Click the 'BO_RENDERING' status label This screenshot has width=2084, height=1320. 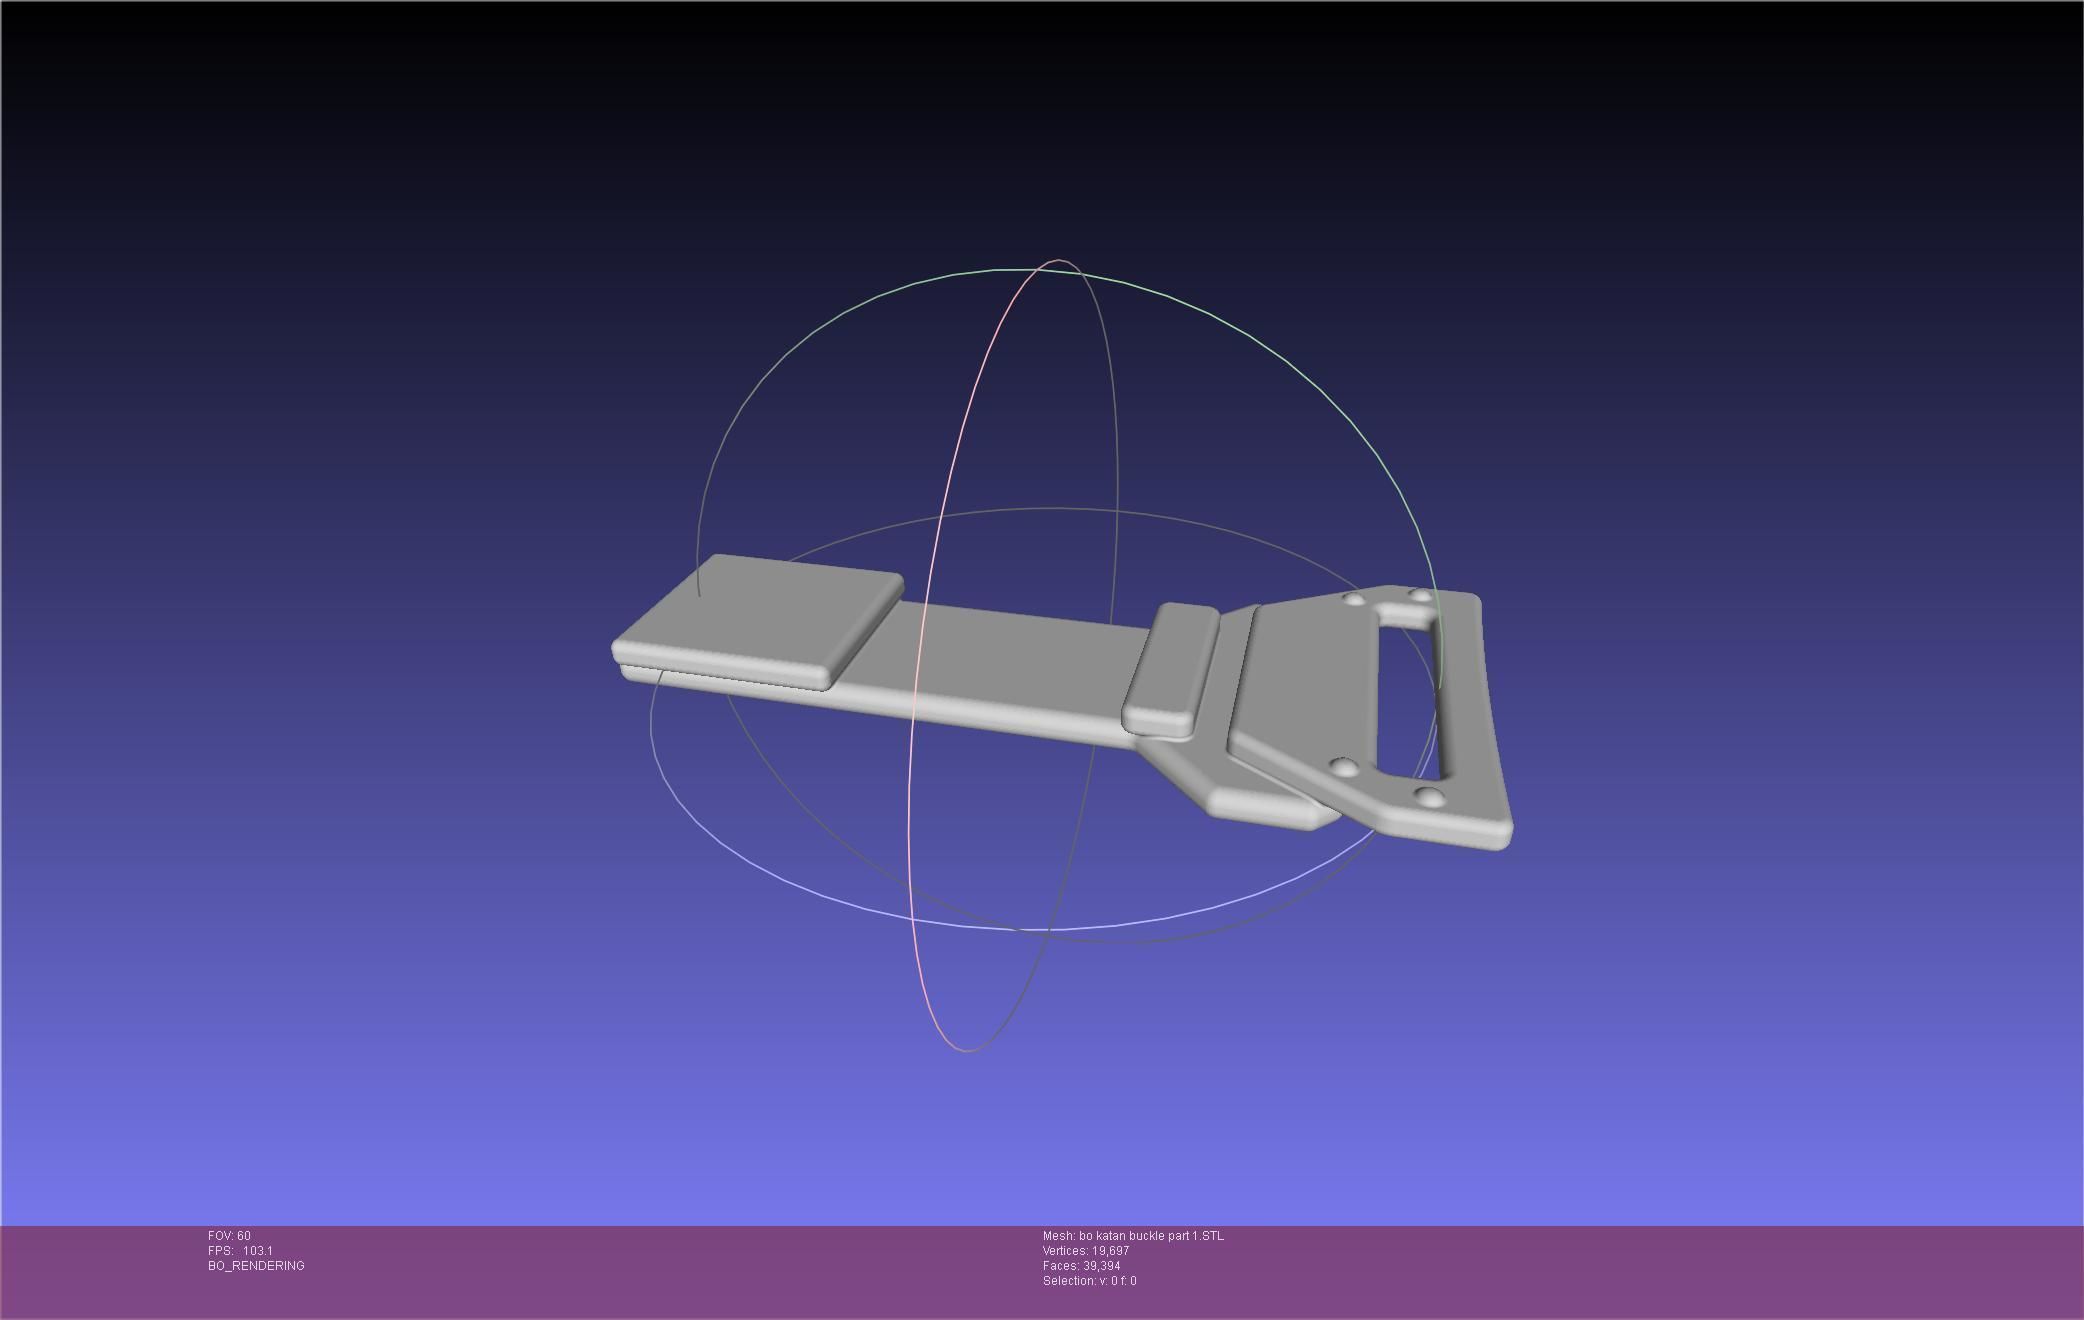click(x=256, y=1266)
